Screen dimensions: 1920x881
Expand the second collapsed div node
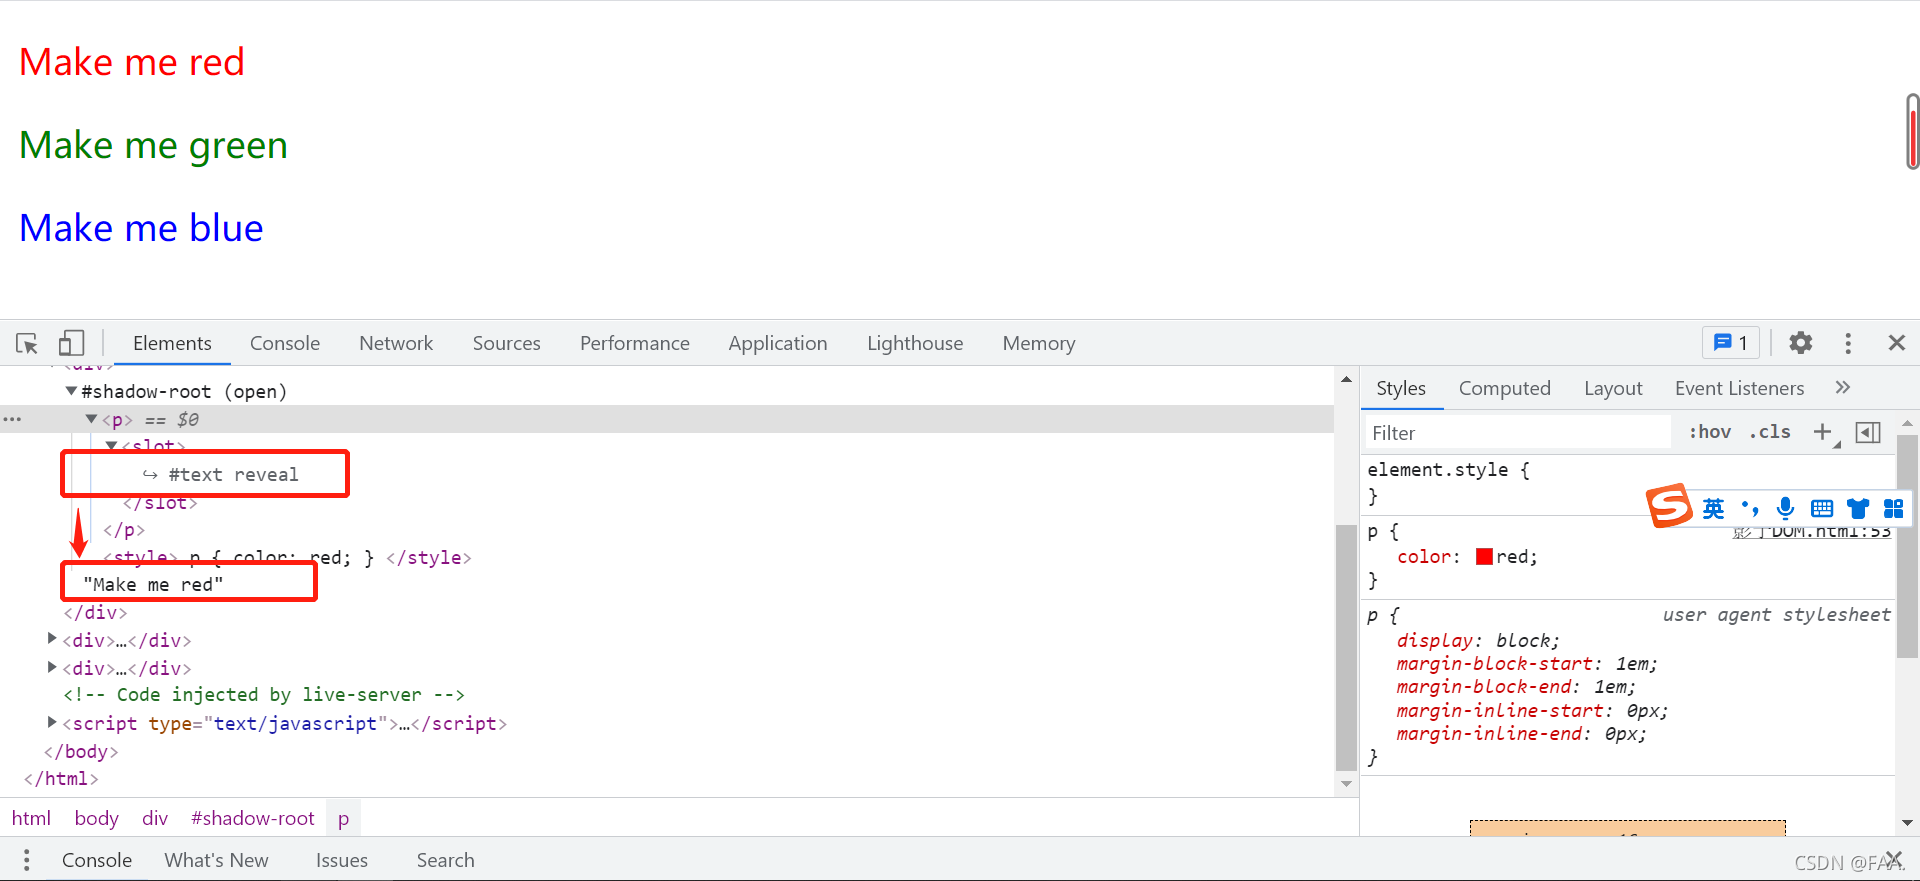(x=52, y=666)
